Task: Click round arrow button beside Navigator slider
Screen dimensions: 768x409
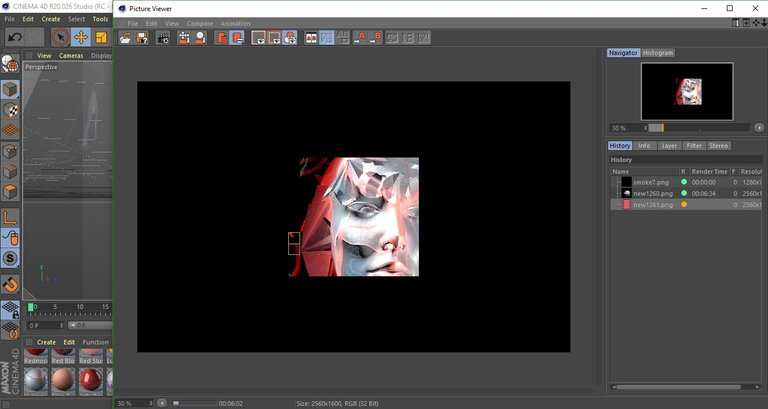Action: tap(759, 127)
